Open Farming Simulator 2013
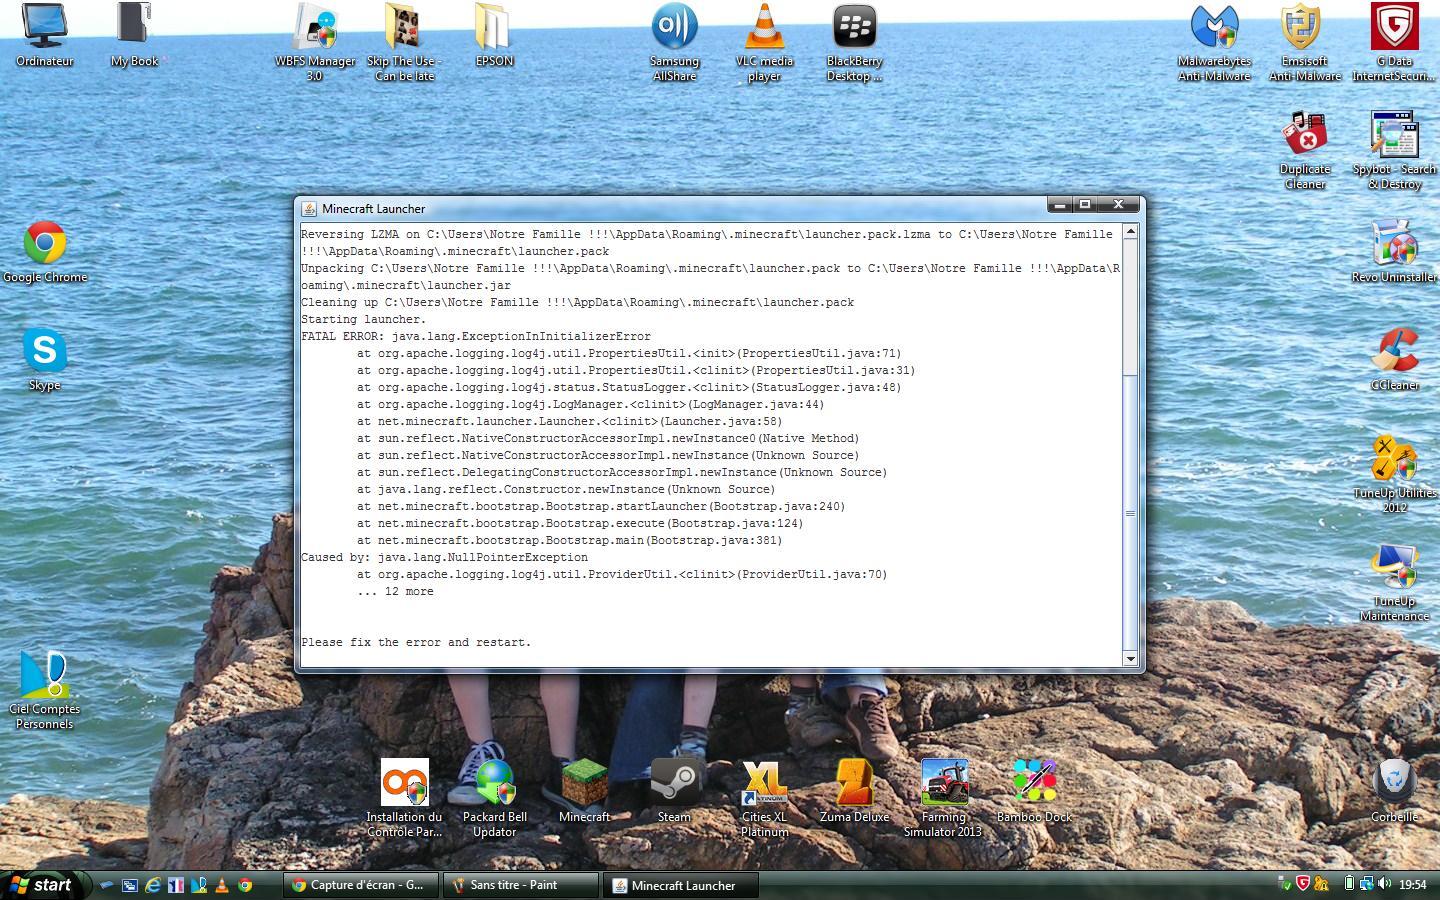 pyautogui.click(x=944, y=798)
